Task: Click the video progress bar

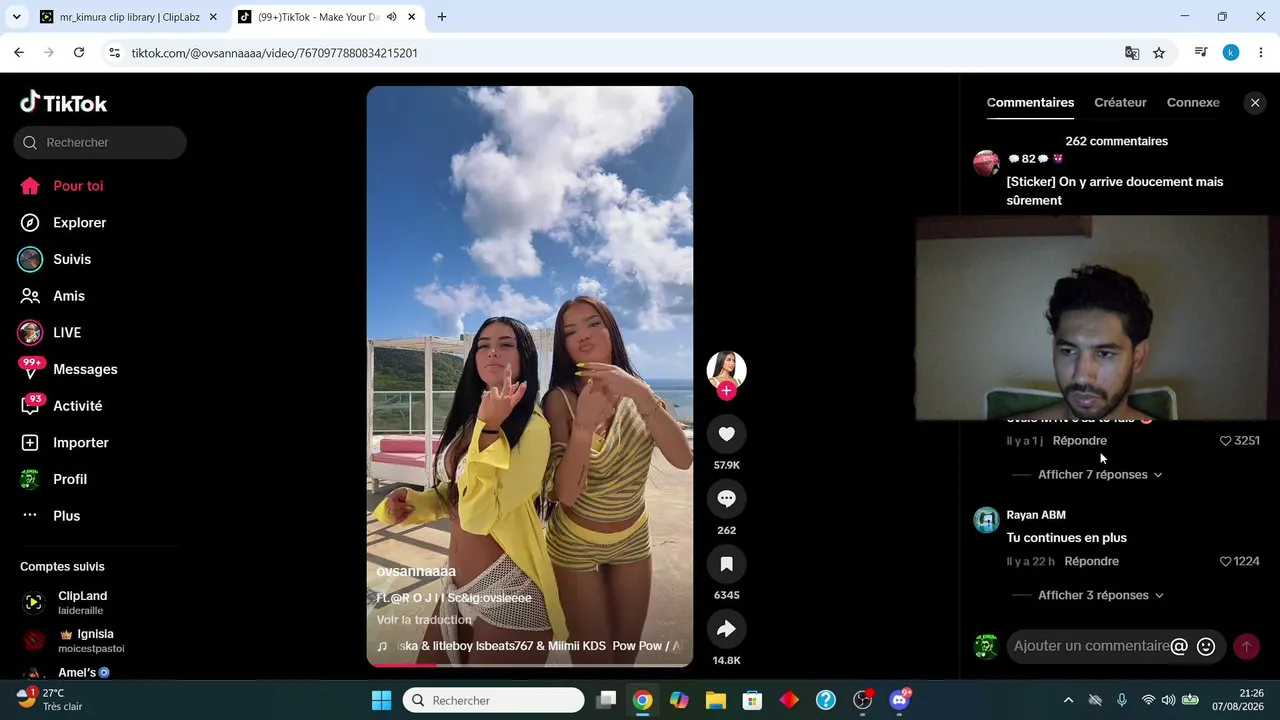Action: [x=530, y=664]
